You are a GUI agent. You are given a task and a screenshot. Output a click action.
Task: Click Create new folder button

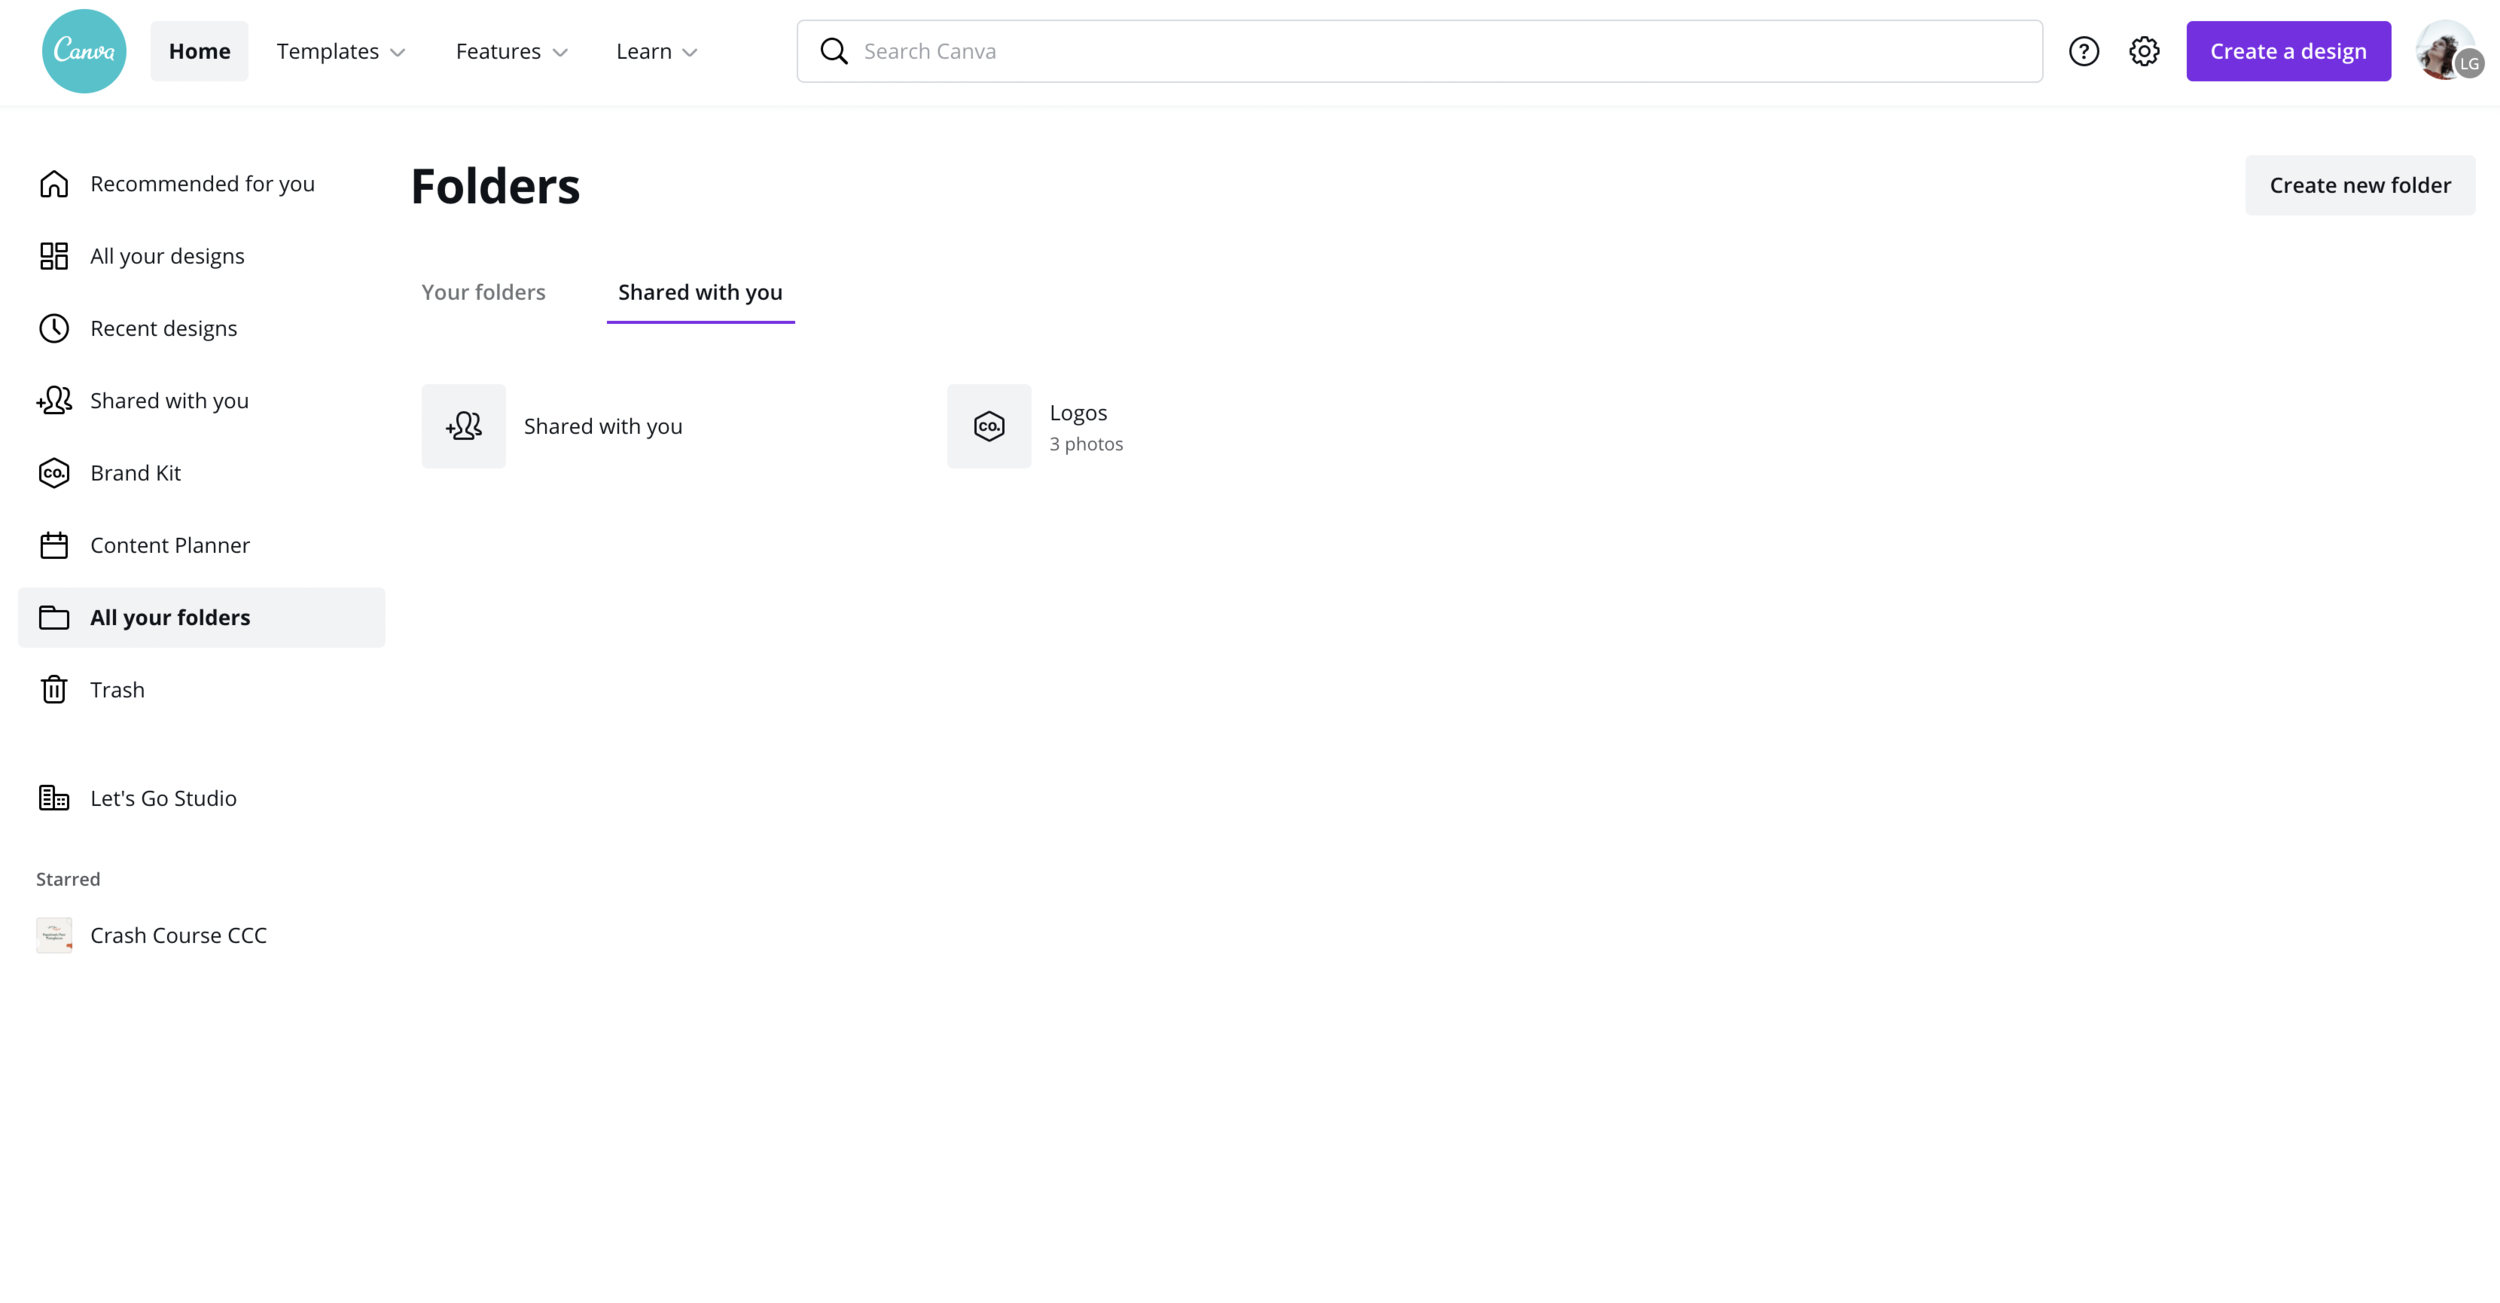(x=2359, y=185)
